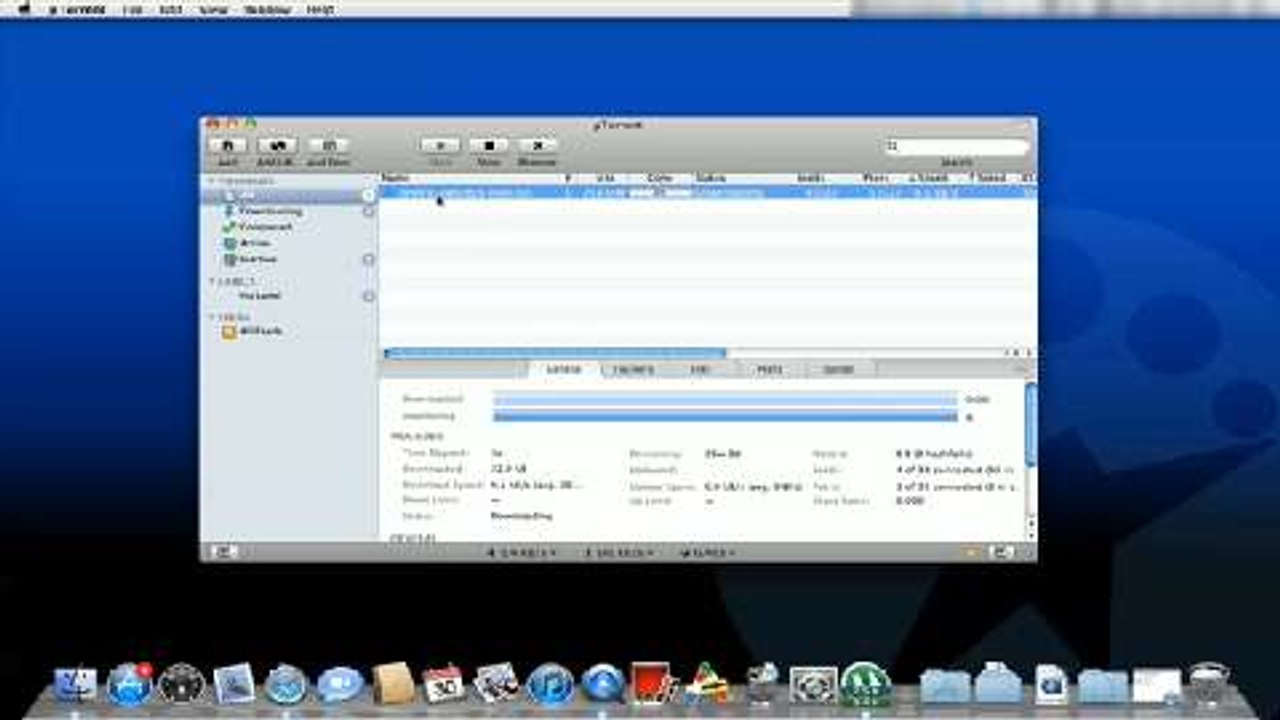Open iTunes from the dock
Image resolution: width=1280 pixels, height=720 pixels.
click(x=550, y=684)
